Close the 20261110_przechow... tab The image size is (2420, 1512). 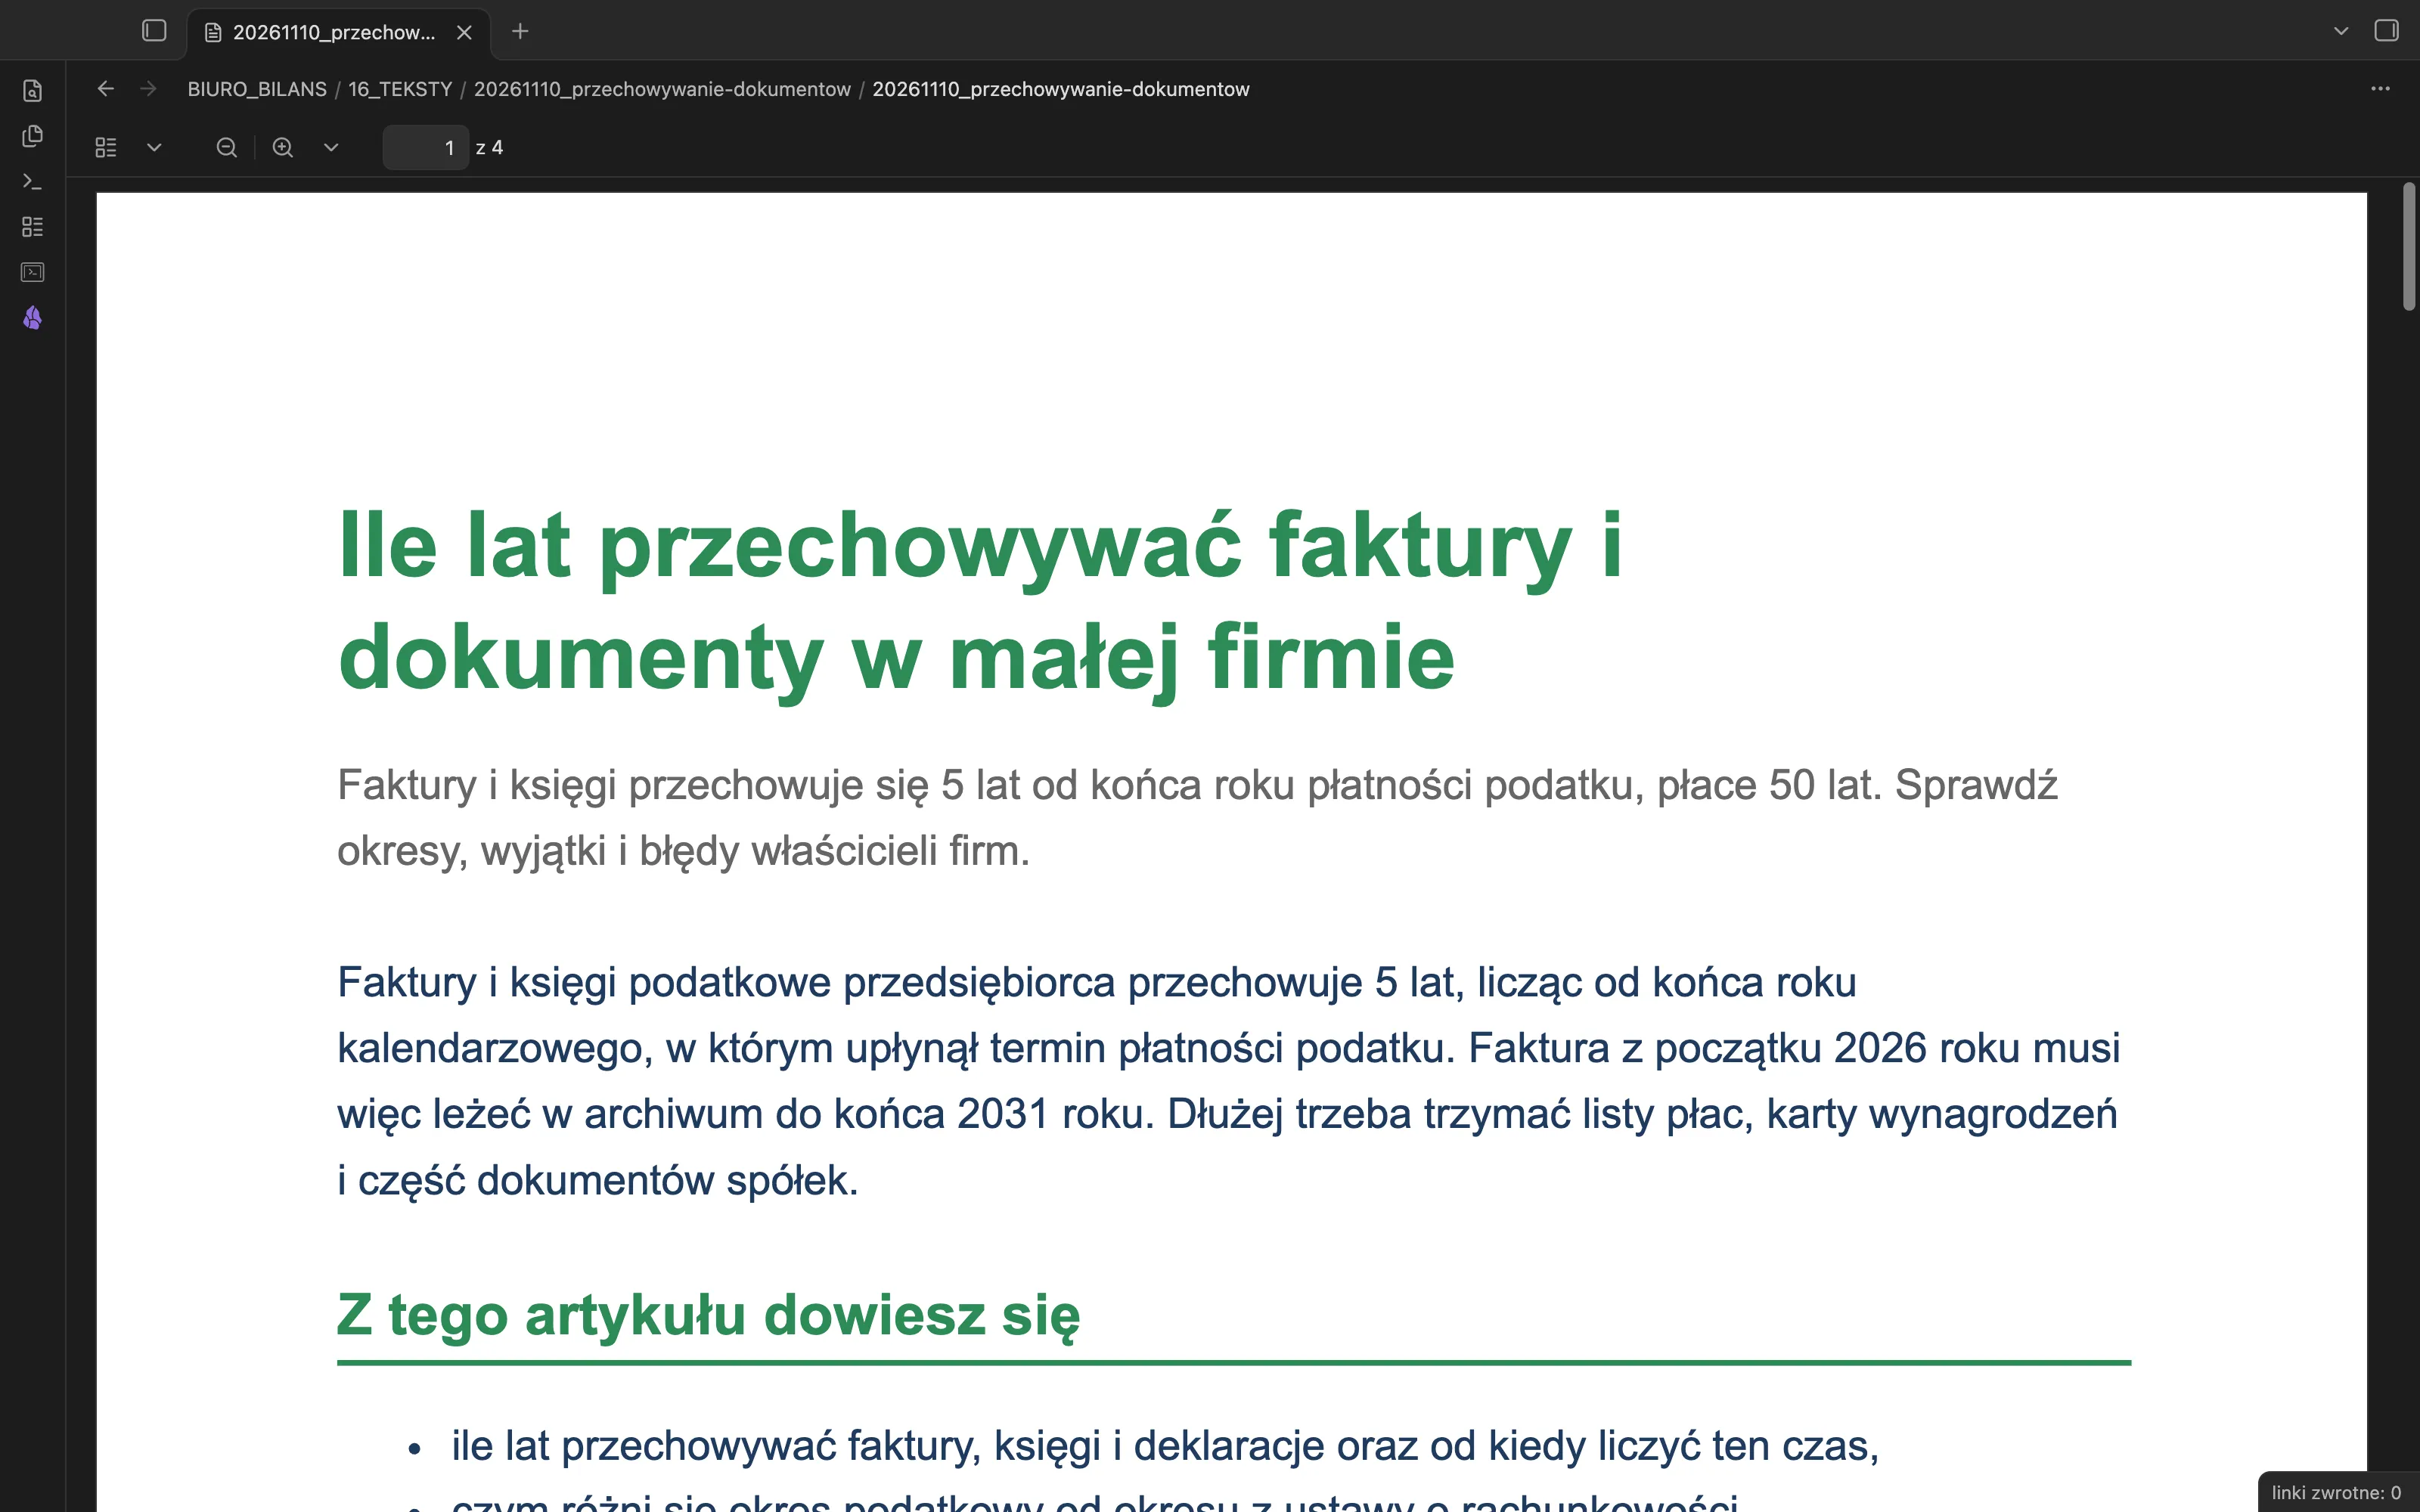coord(464,32)
